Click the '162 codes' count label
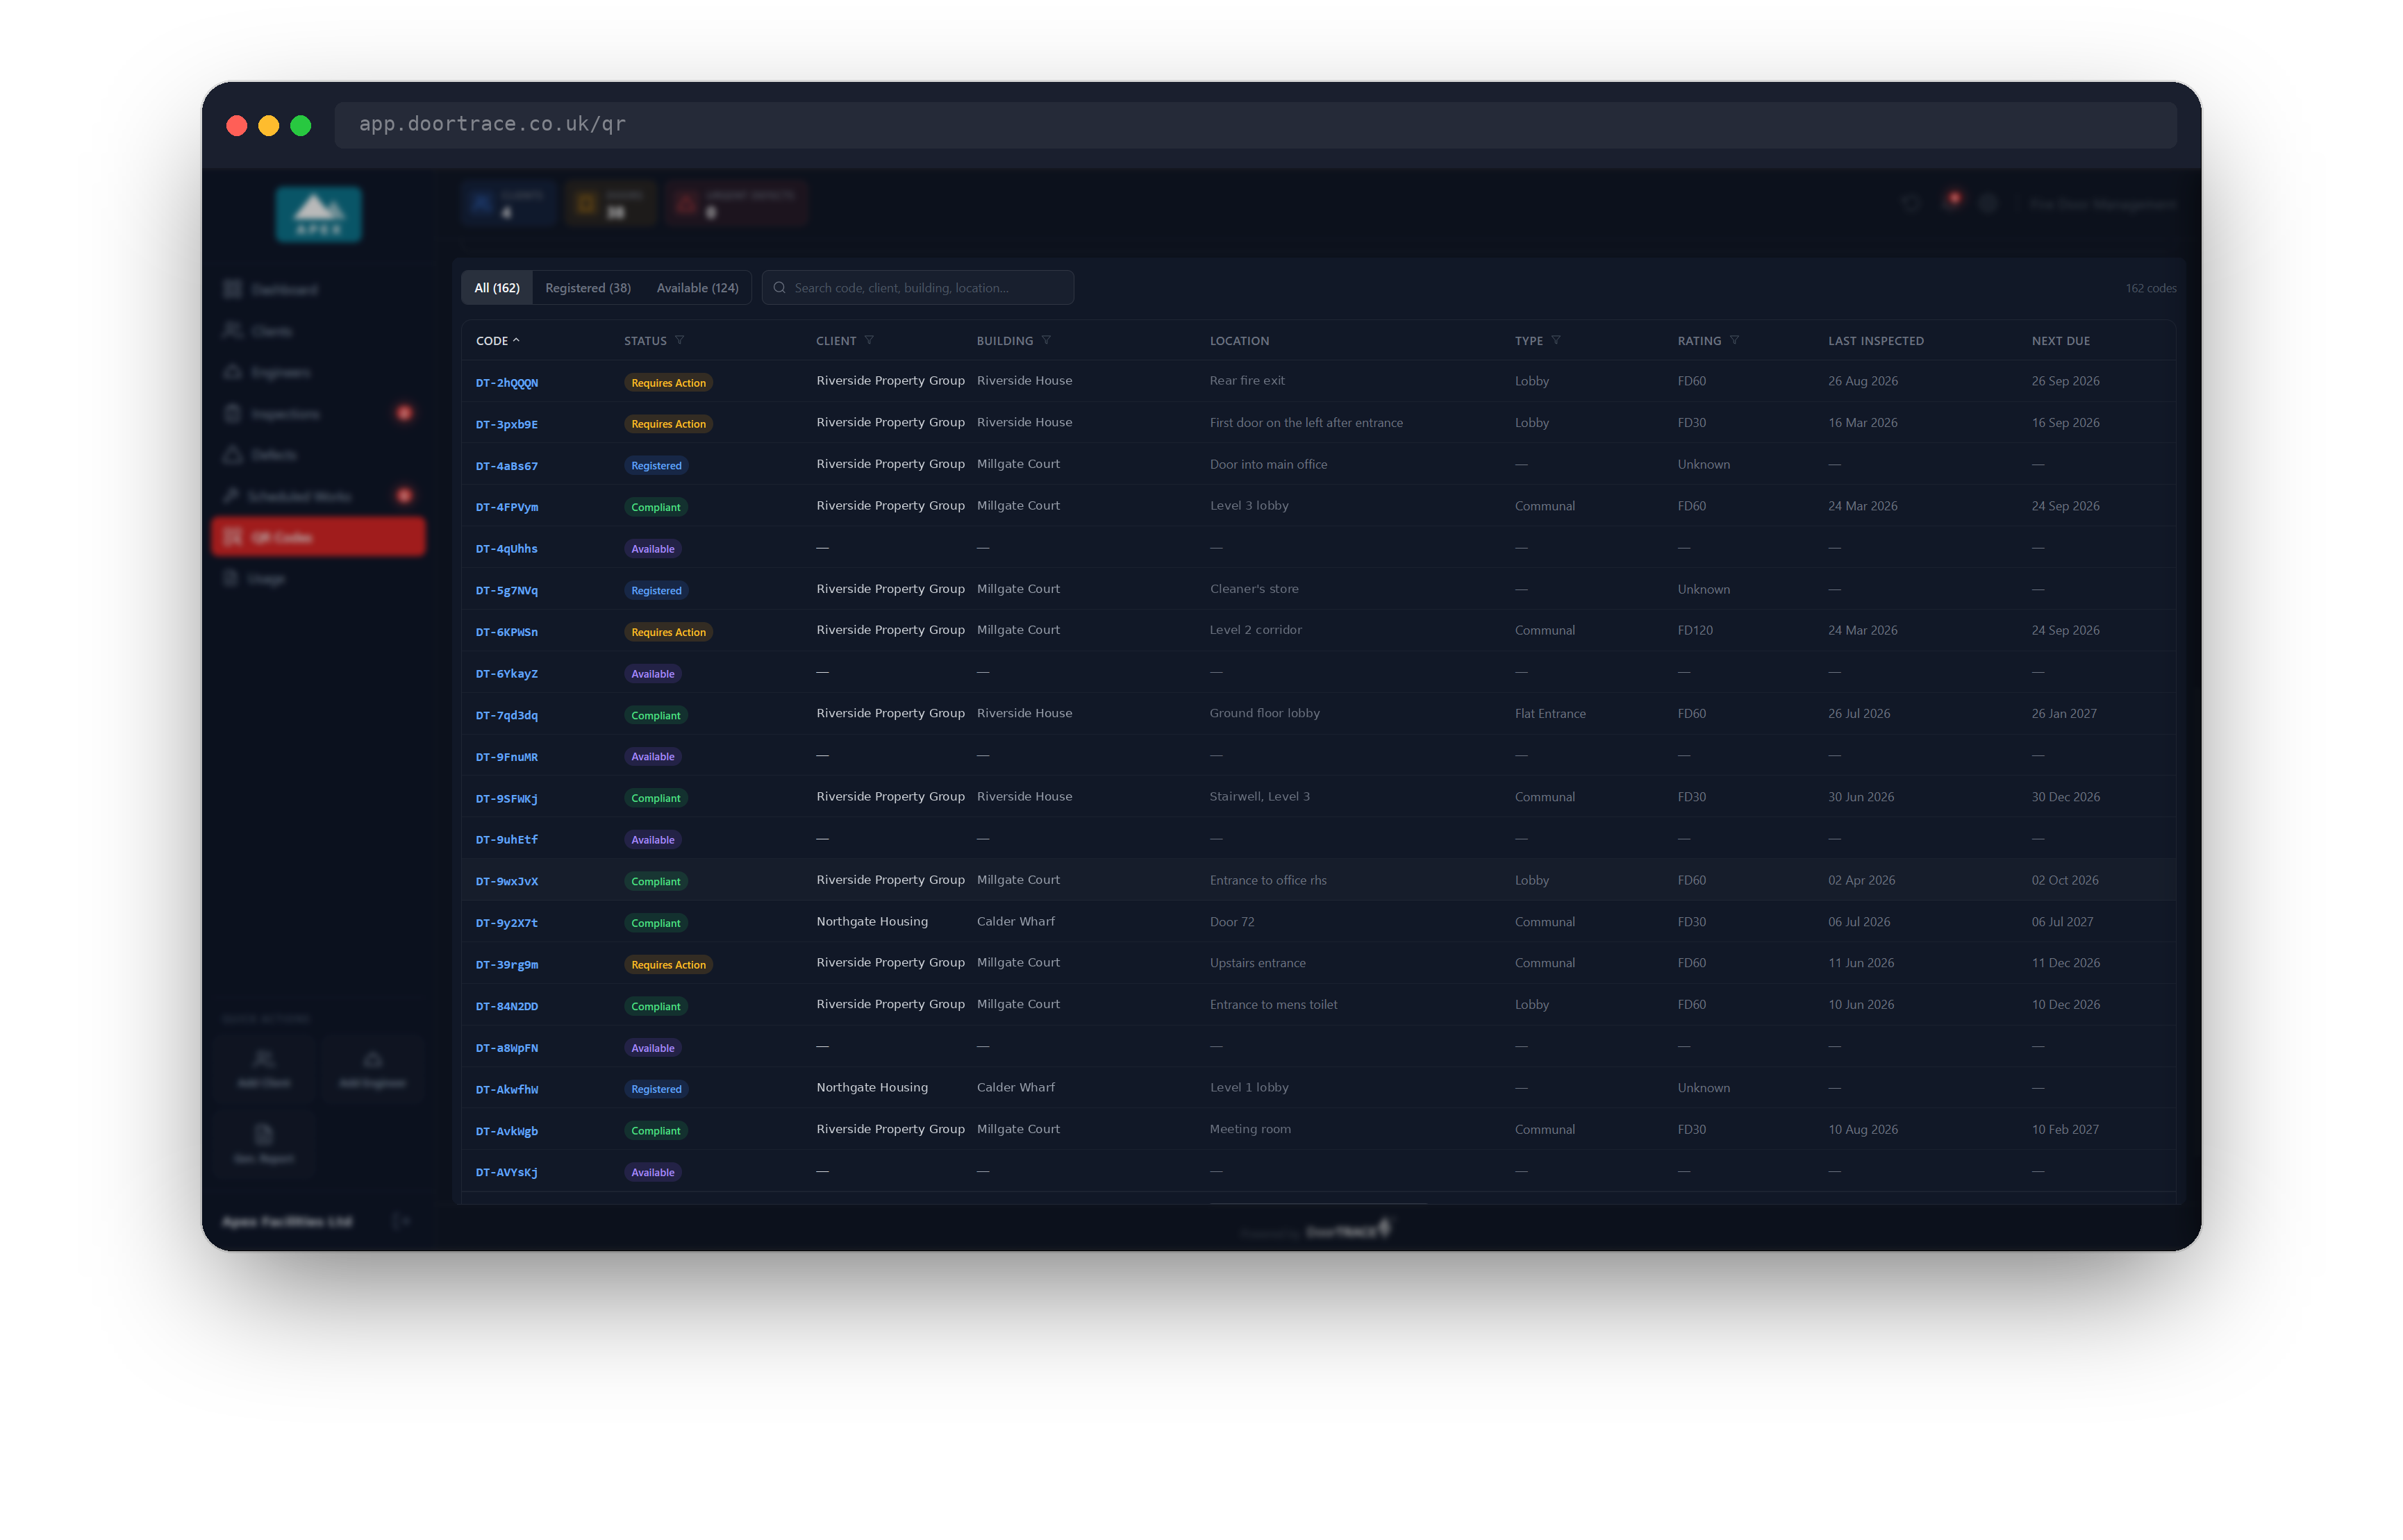2403x1540 pixels. (x=2150, y=288)
